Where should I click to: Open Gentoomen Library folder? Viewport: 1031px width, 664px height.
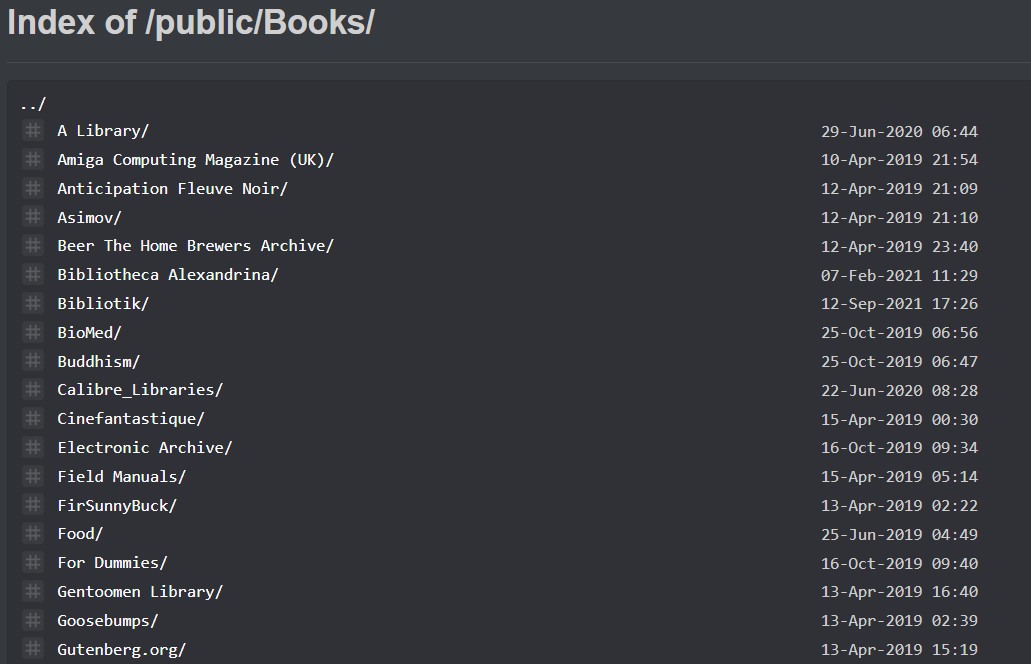click(140, 592)
